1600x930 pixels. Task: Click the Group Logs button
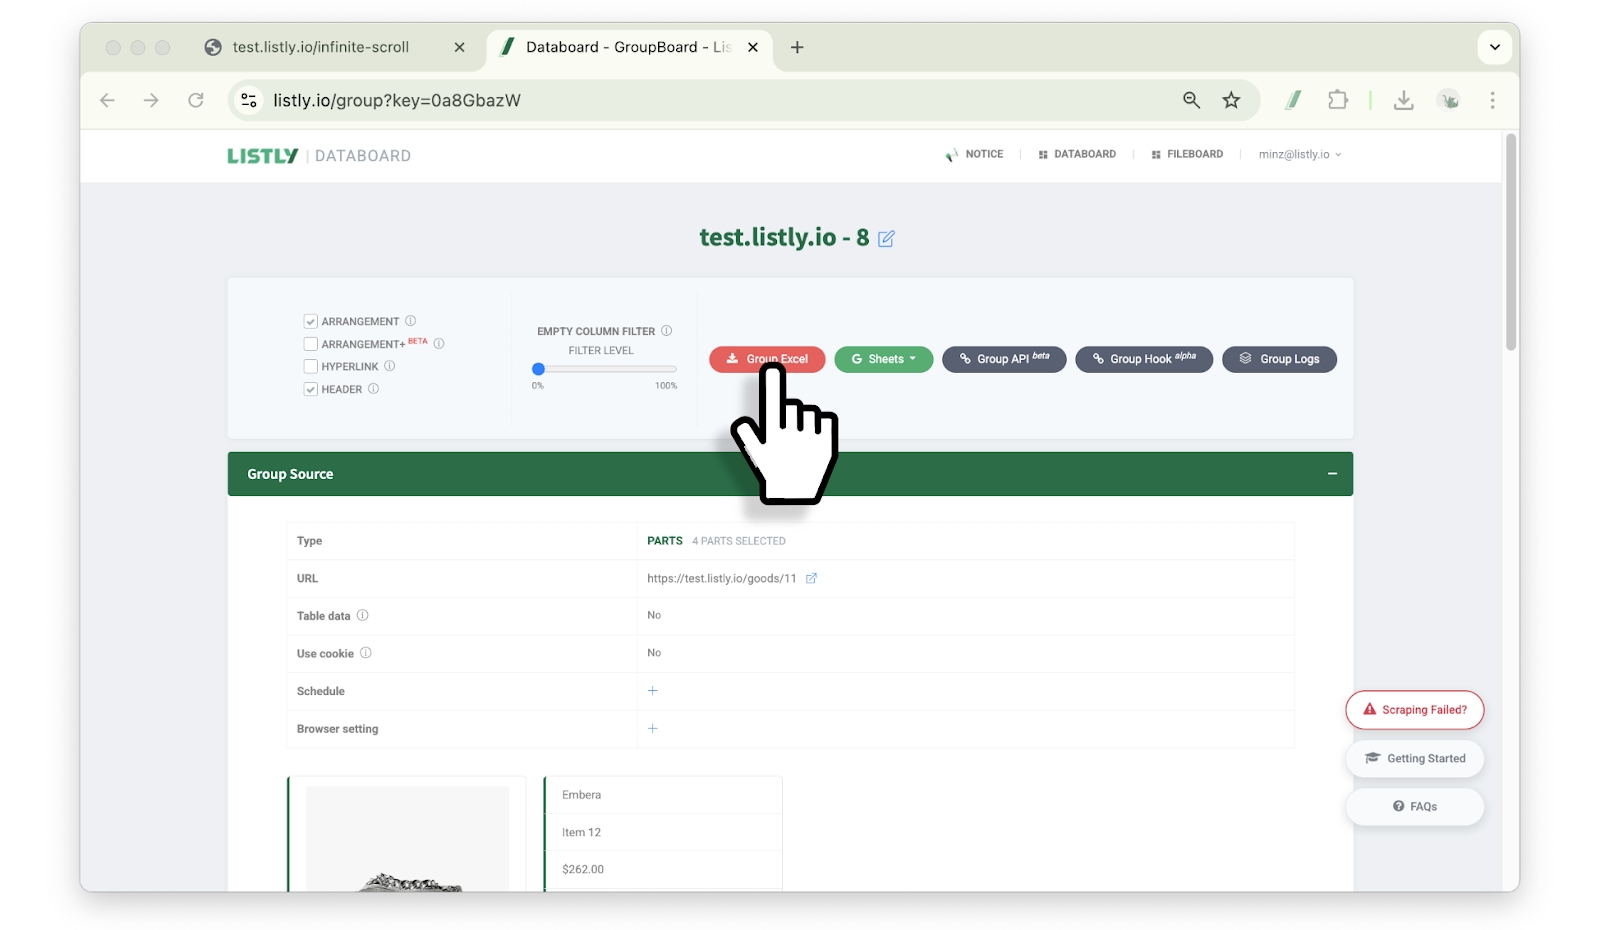[1279, 359]
